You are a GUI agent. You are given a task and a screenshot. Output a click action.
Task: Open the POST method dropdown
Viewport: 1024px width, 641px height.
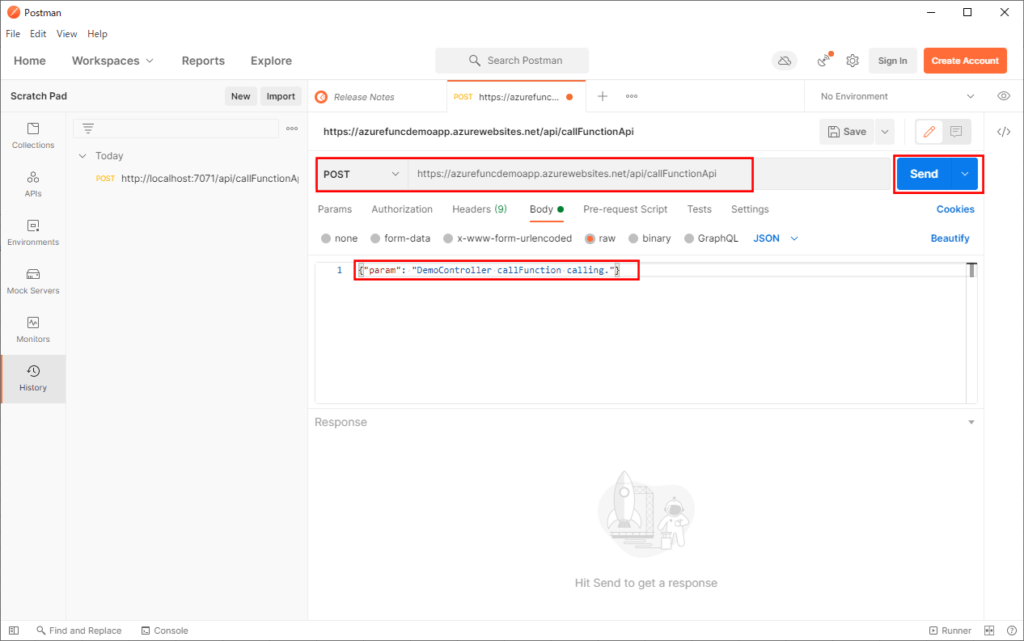[361, 173]
